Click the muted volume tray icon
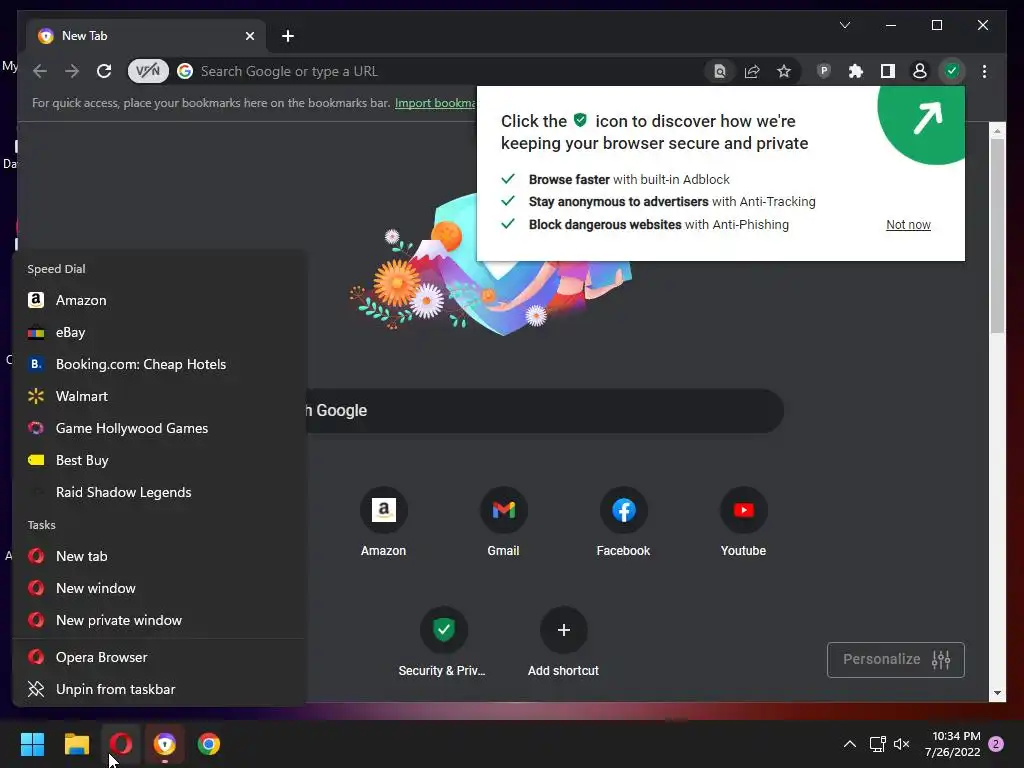This screenshot has height=768, width=1024. click(x=902, y=744)
